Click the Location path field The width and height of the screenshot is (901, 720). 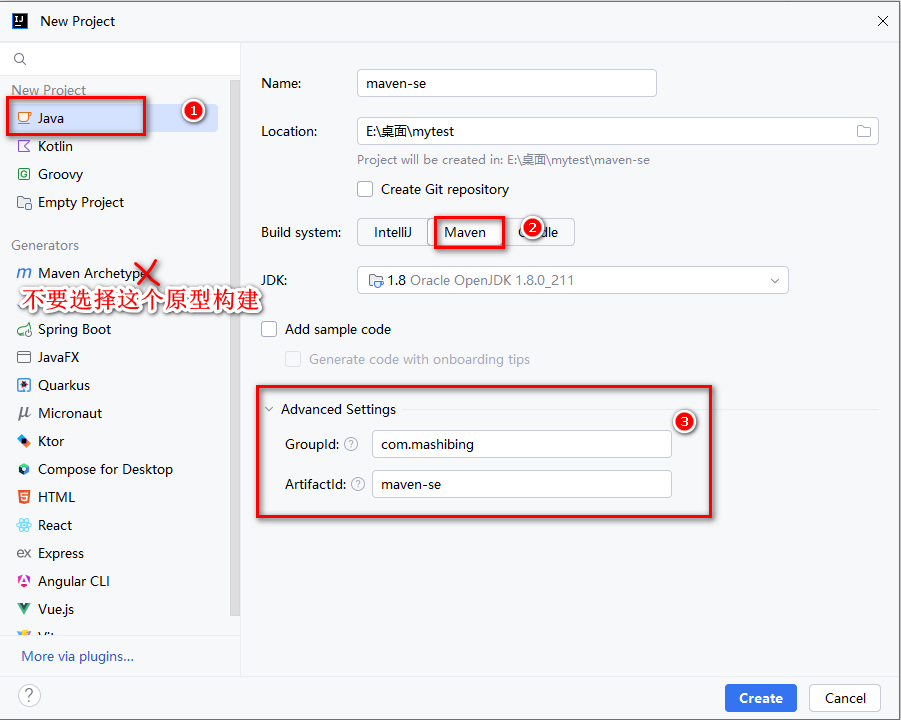[618, 131]
